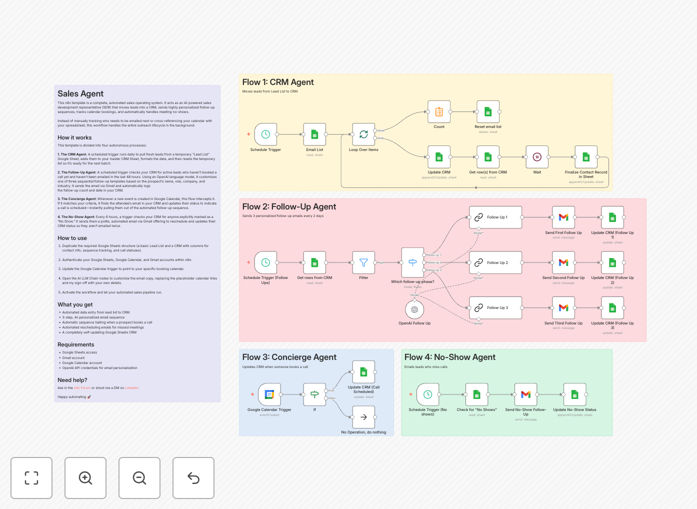The width and height of the screenshot is (697, 509).
Task: Open the Send No-Show Follow-Up Gmail node
Action: point(525,394)
